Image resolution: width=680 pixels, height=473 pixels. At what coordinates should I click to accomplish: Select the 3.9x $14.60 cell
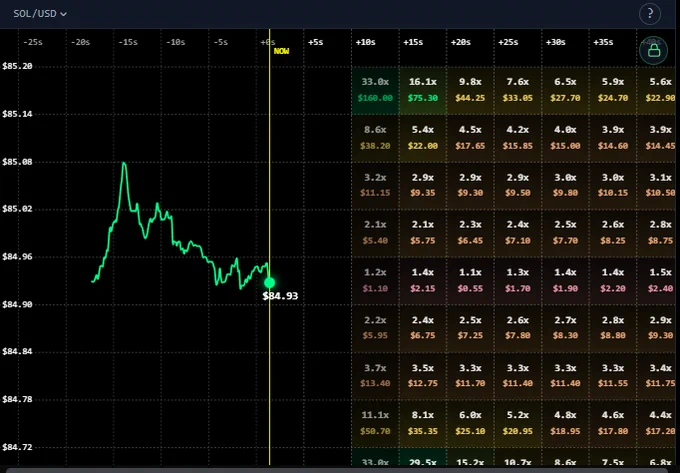tap(613, 138)
